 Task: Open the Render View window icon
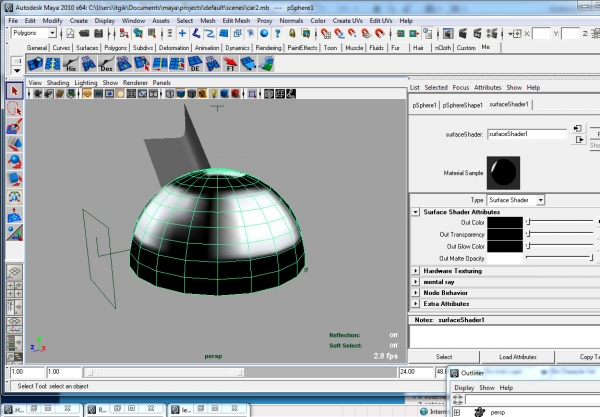pyautogui.click(x=448, y=34)
